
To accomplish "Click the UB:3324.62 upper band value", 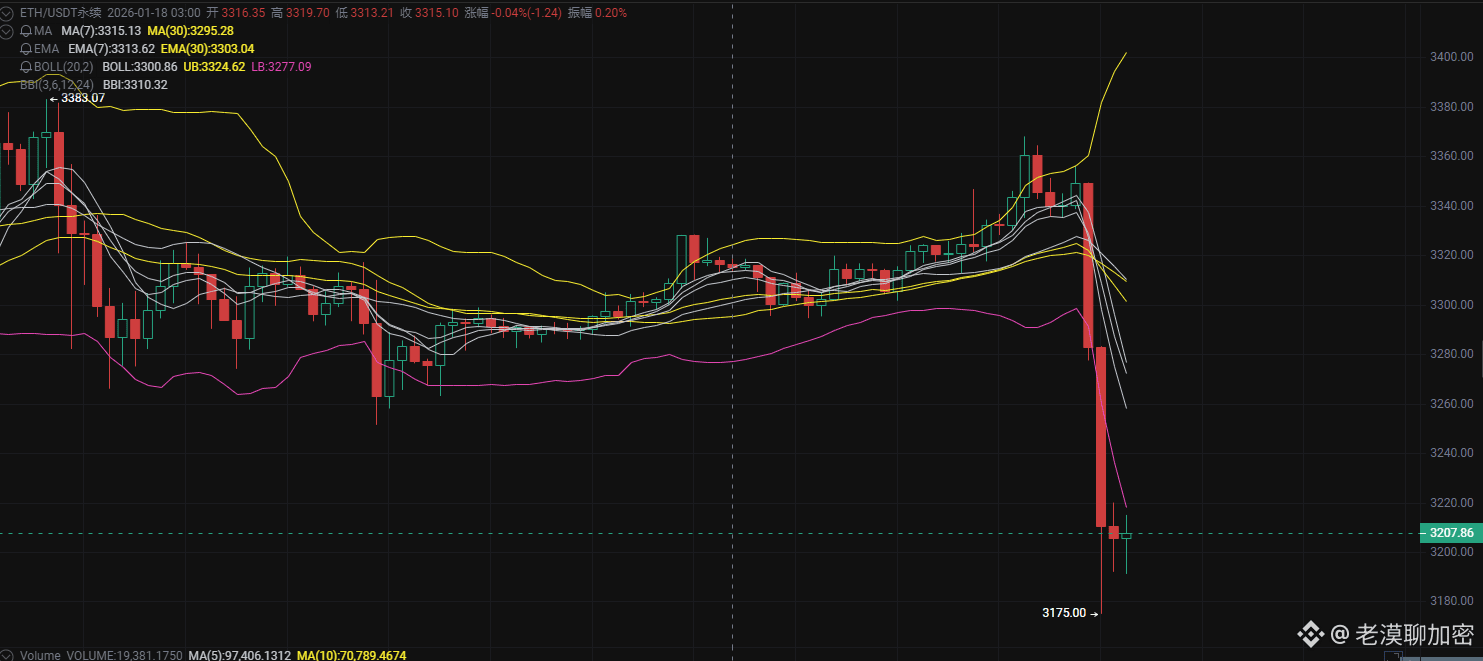I will pos(214,67).
